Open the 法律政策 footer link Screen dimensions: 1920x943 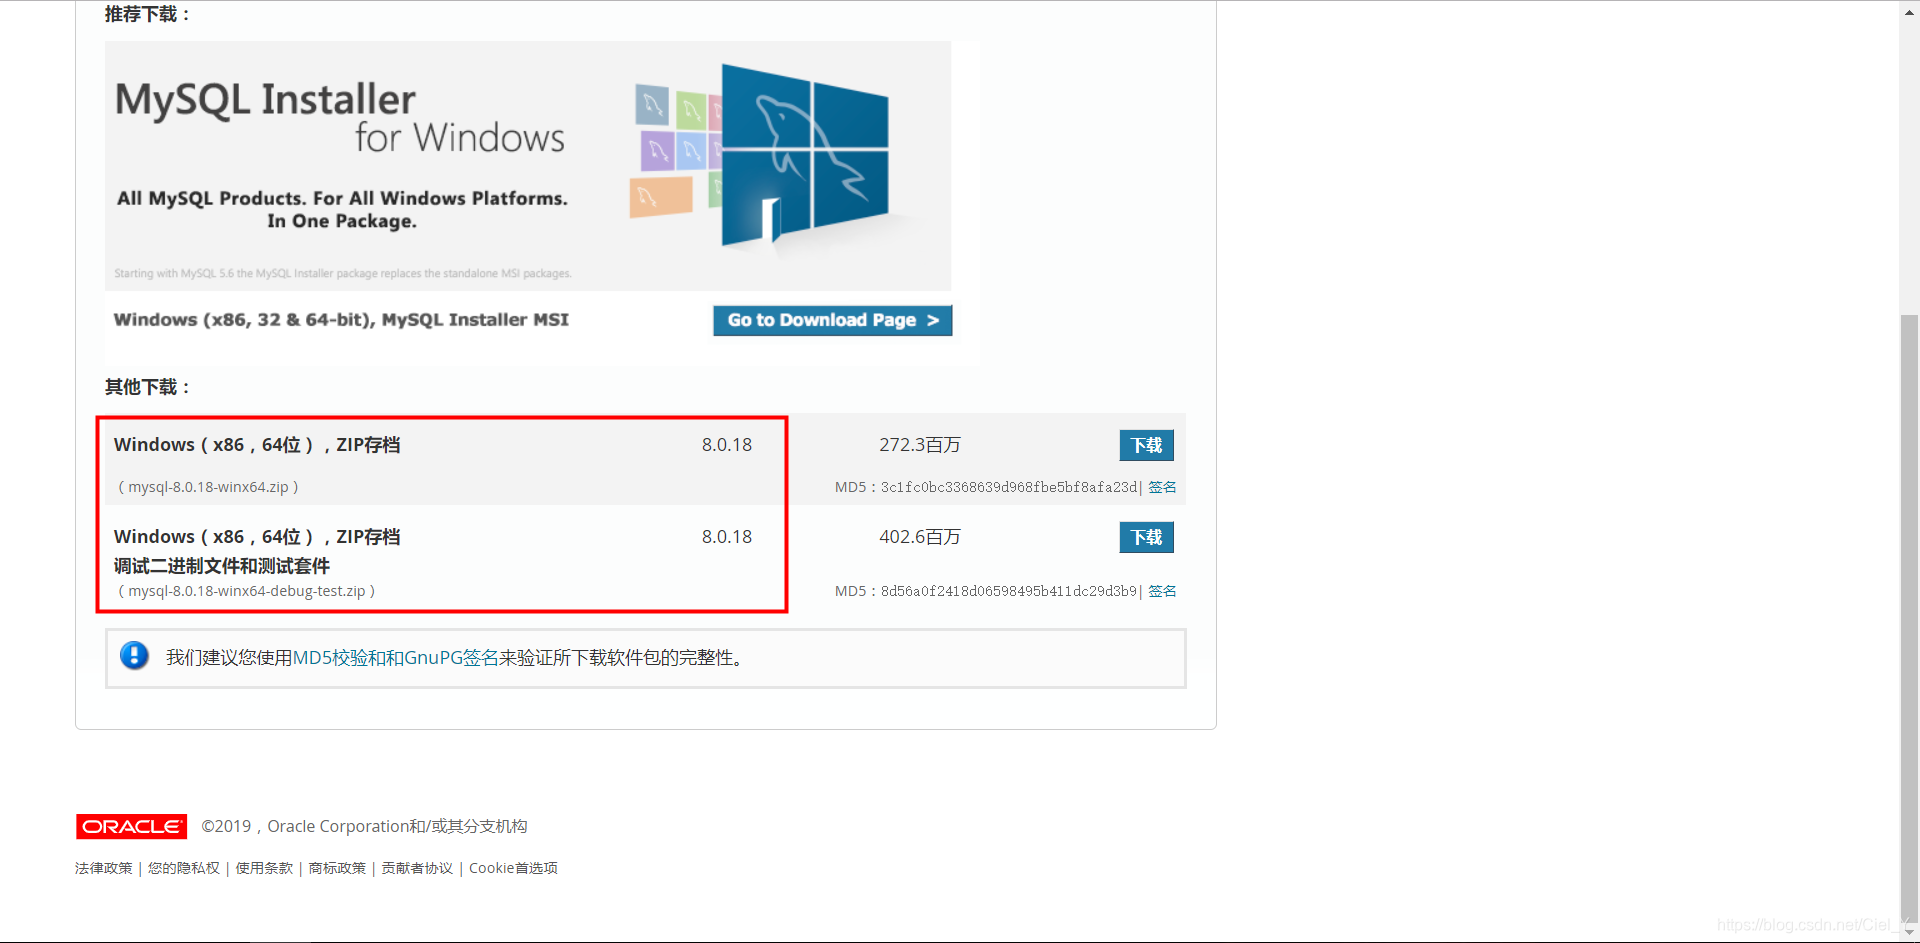click(x=103, y=868)
